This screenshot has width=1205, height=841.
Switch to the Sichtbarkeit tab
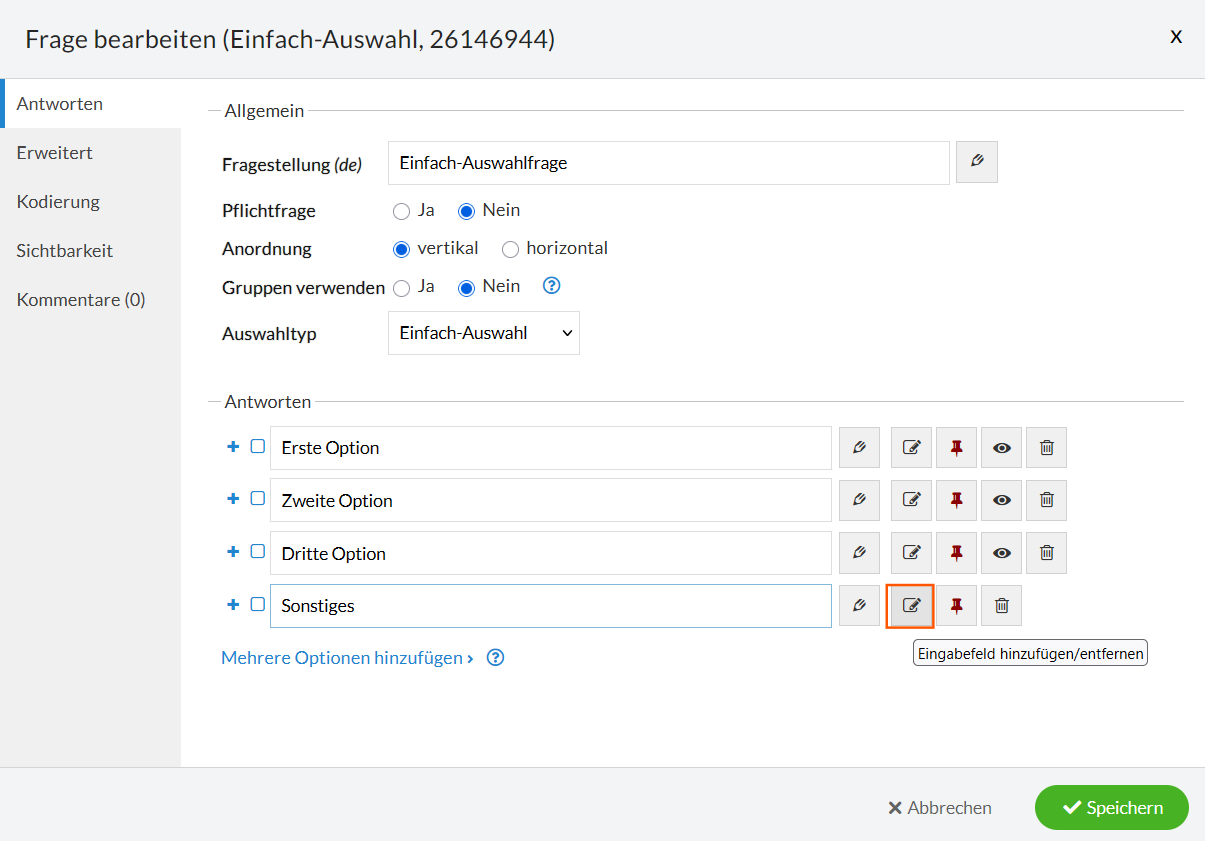point(65,251)
